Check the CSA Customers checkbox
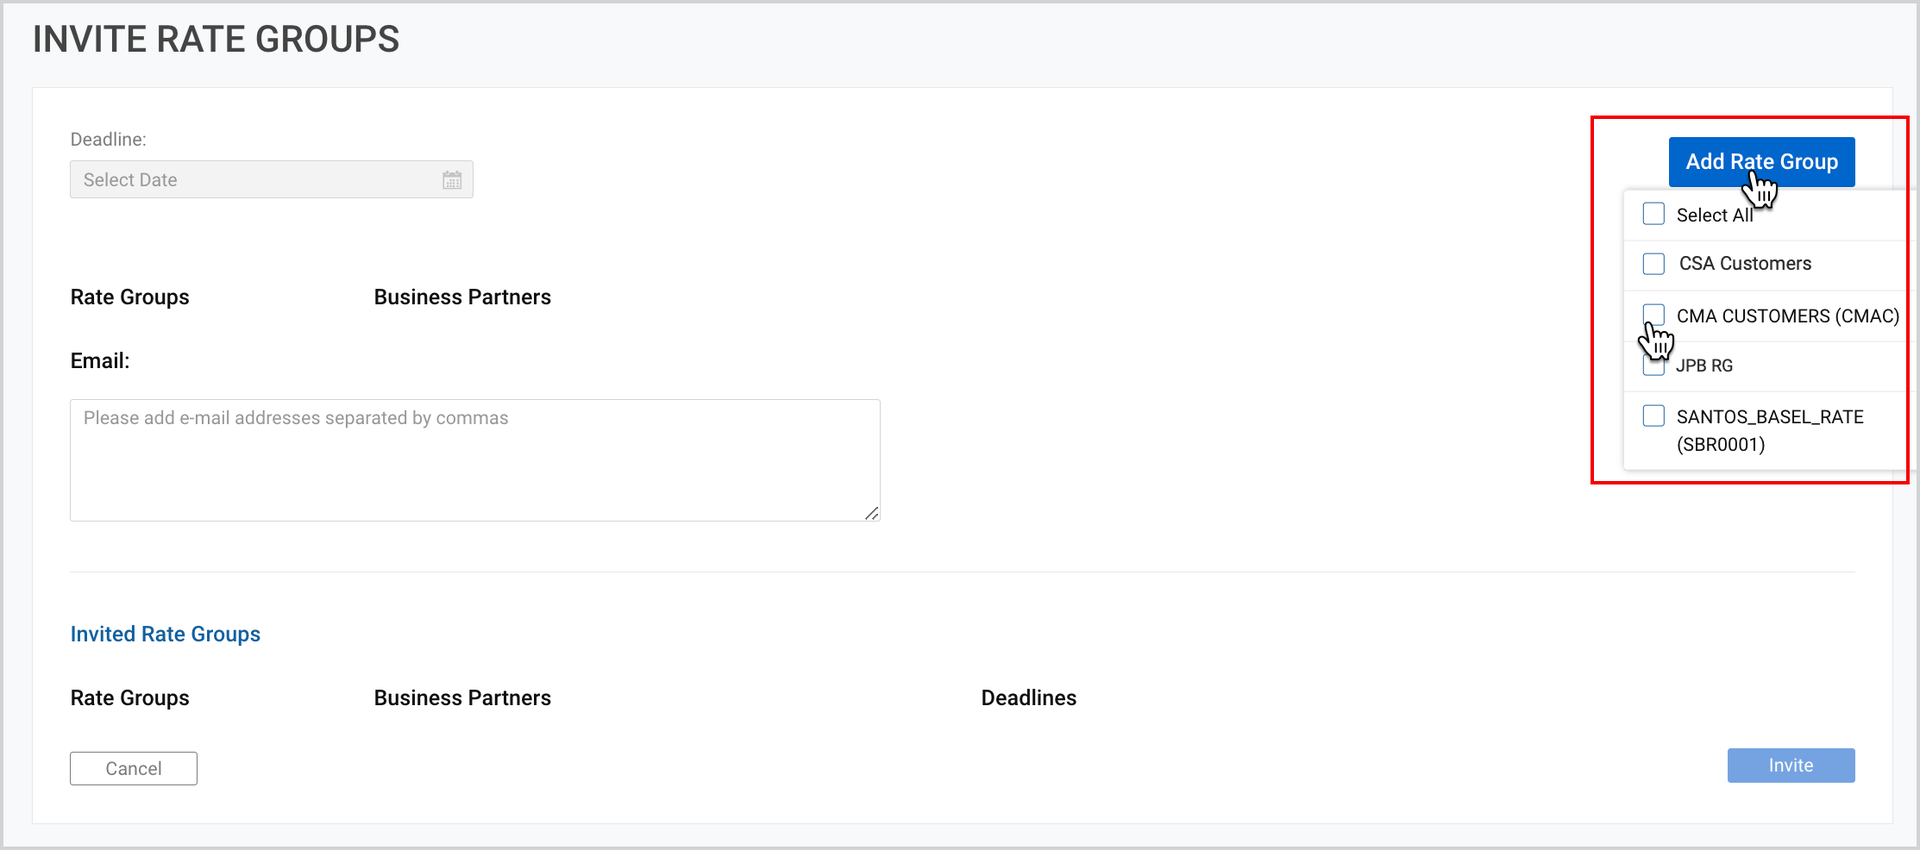The height and width of the screenshot is (850, 1920). click(x=1654, y=263)
